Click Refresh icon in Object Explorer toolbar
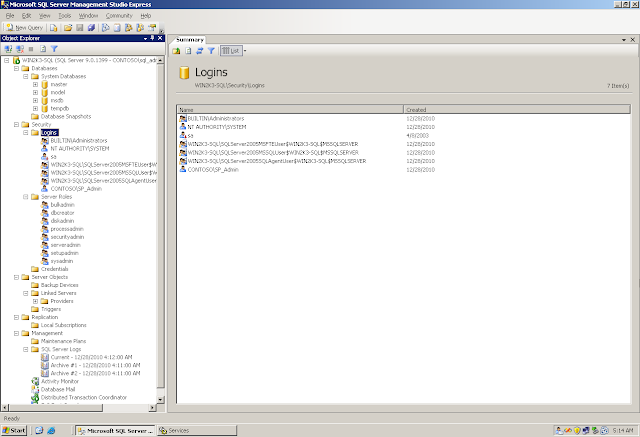The height and width of the screenshot is (437, 640). click(x=43, y=49)
